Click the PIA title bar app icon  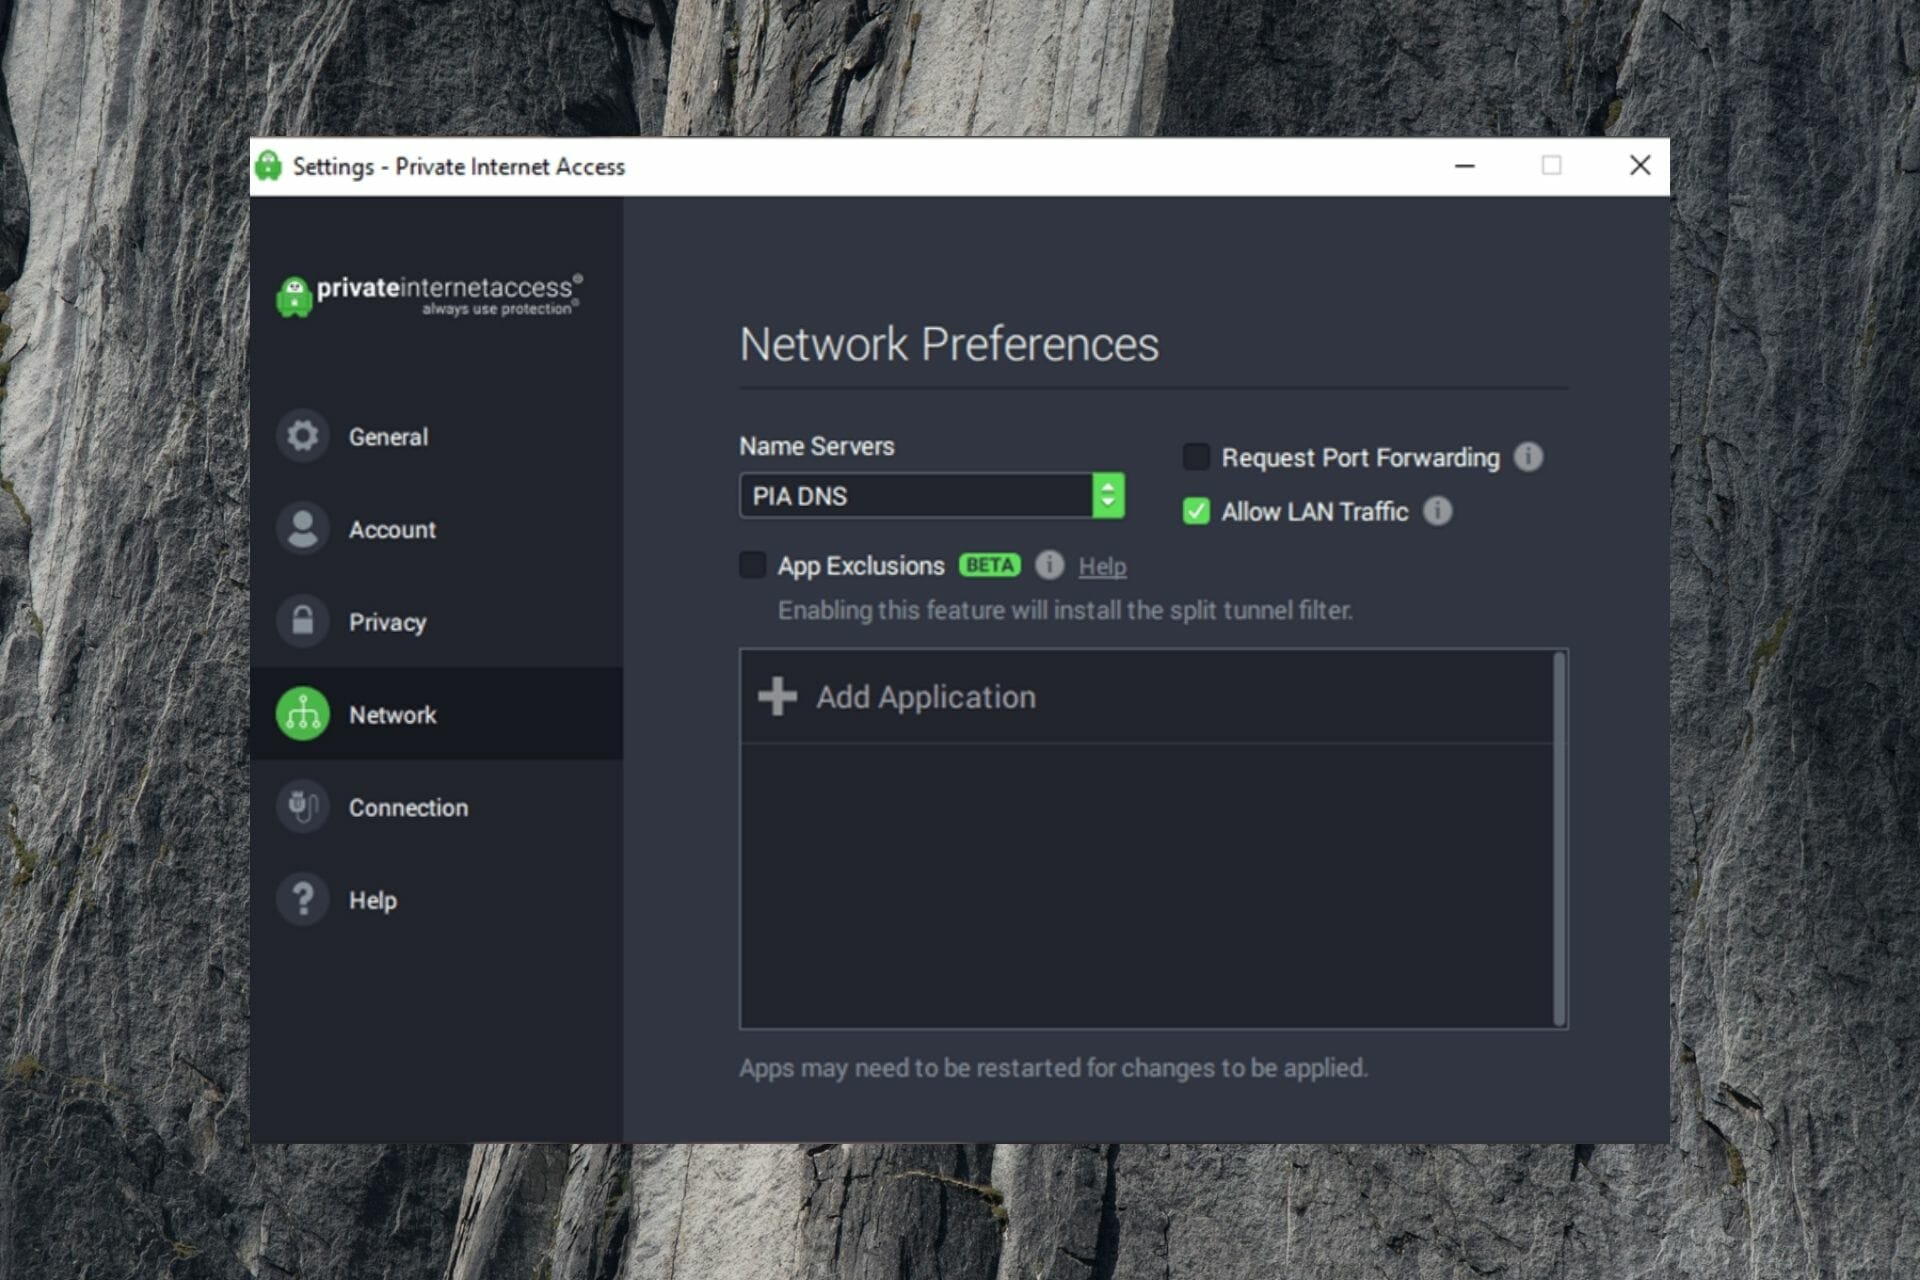pos(268,166)
